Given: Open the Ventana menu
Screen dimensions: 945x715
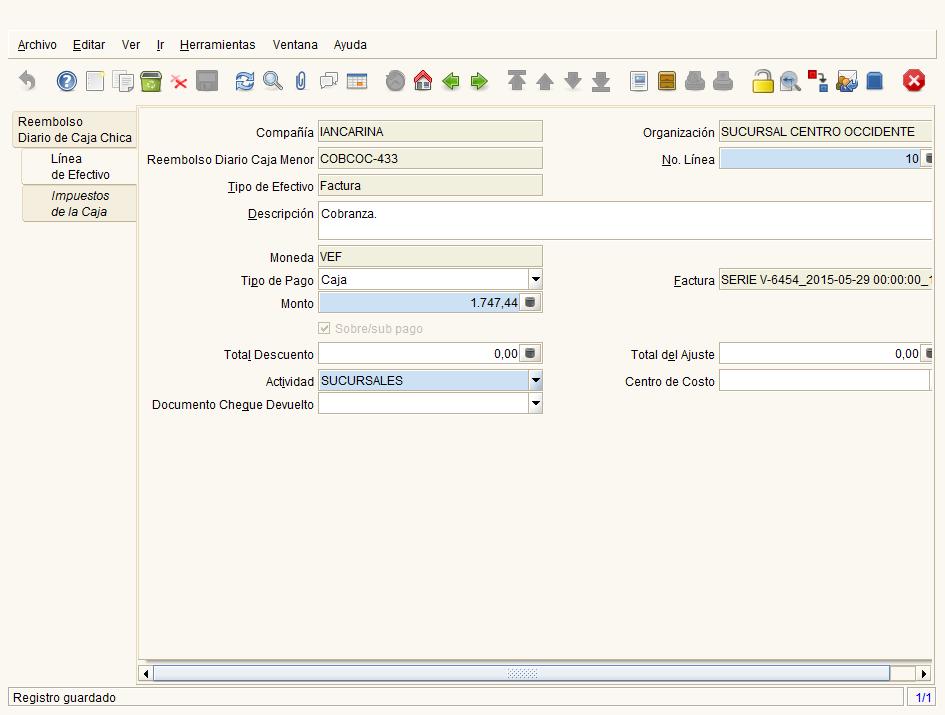Looking at the screenshot, I should (295, 45).
